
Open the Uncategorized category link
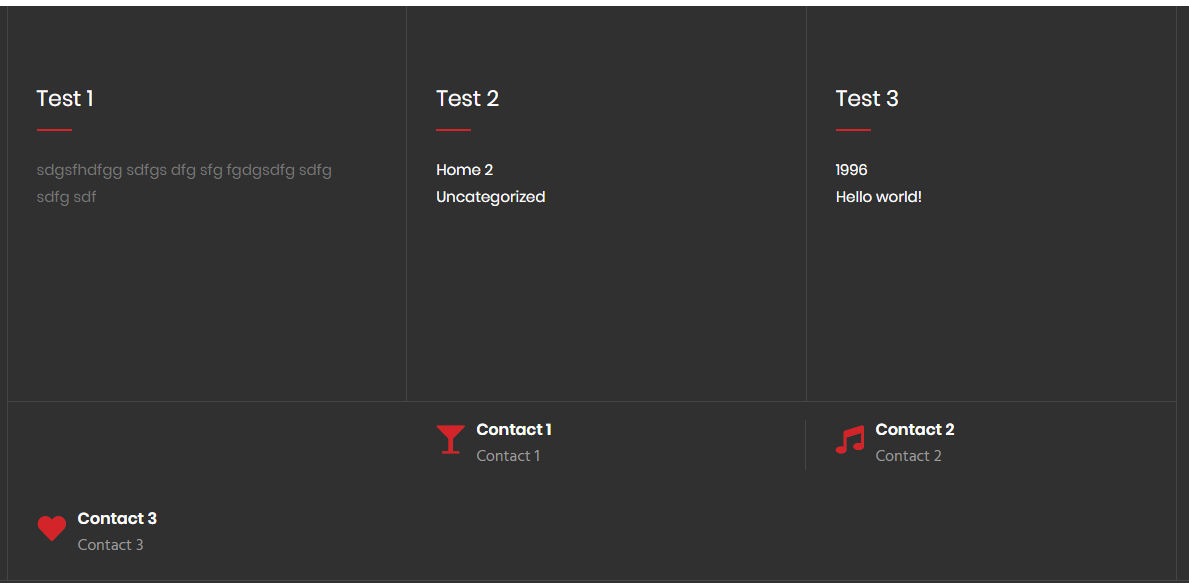(x=491, y=197)
